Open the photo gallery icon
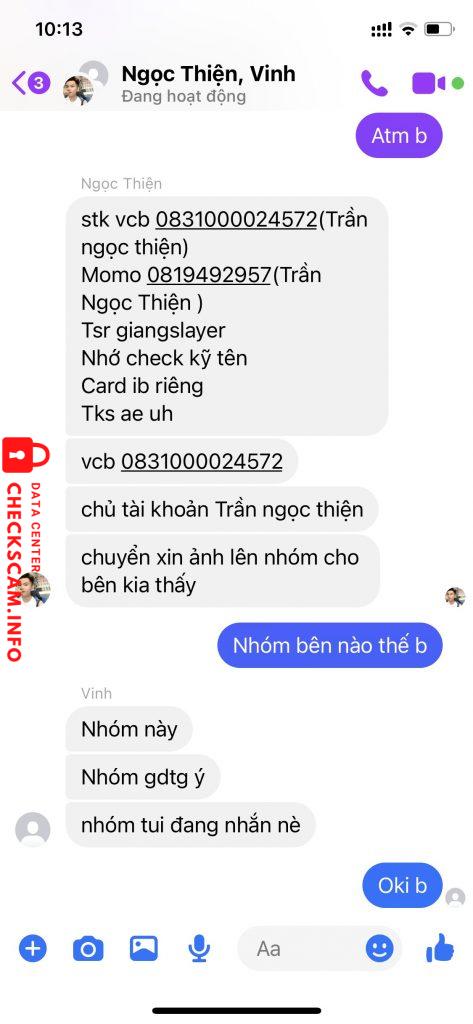473x1024 pixels. [x=144, y=948]
